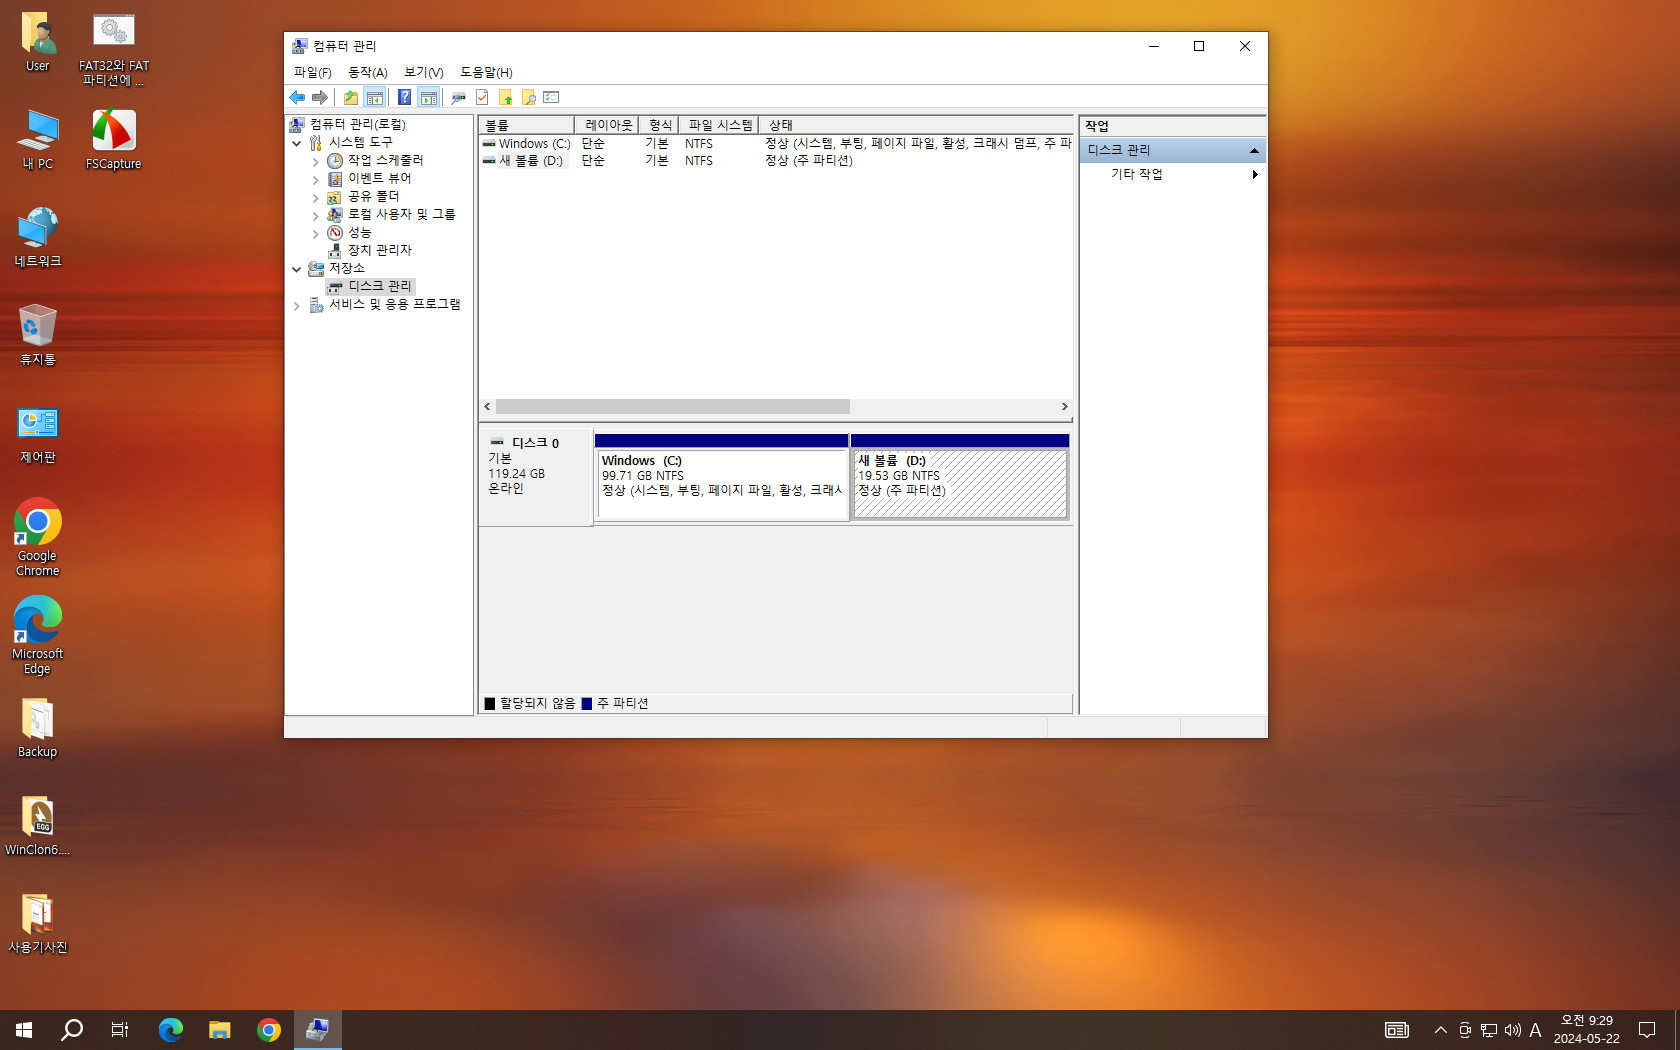Select 로컬 사용자 및 그룹 icon
The width and height of the screenshot is (1680, 1050).
click(x=335, y=215)
